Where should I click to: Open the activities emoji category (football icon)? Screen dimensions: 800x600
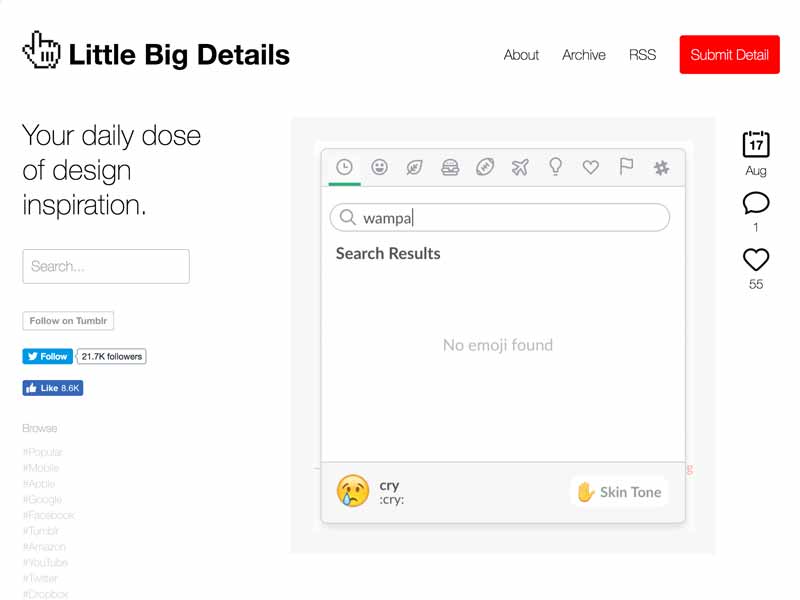pos(485,167)
